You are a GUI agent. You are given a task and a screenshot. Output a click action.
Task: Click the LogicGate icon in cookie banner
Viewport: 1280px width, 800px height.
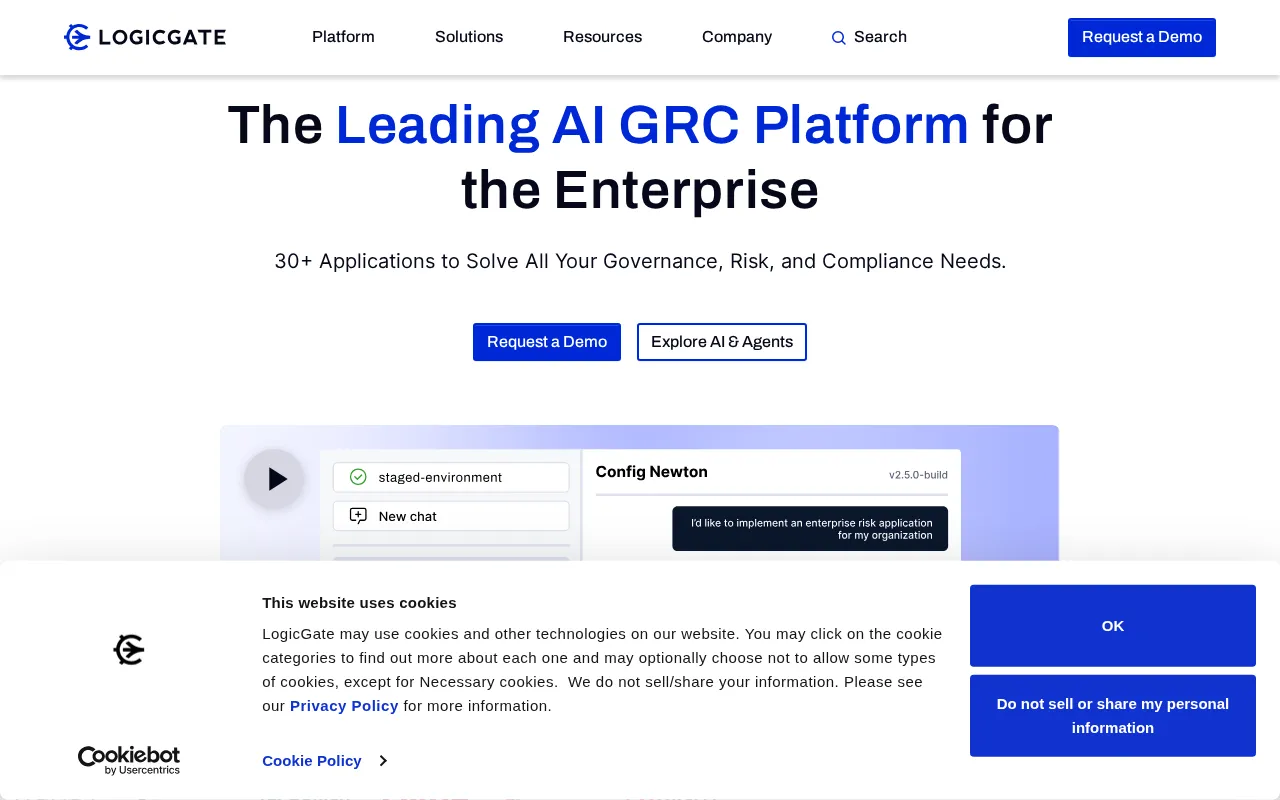tap(129, 650)
